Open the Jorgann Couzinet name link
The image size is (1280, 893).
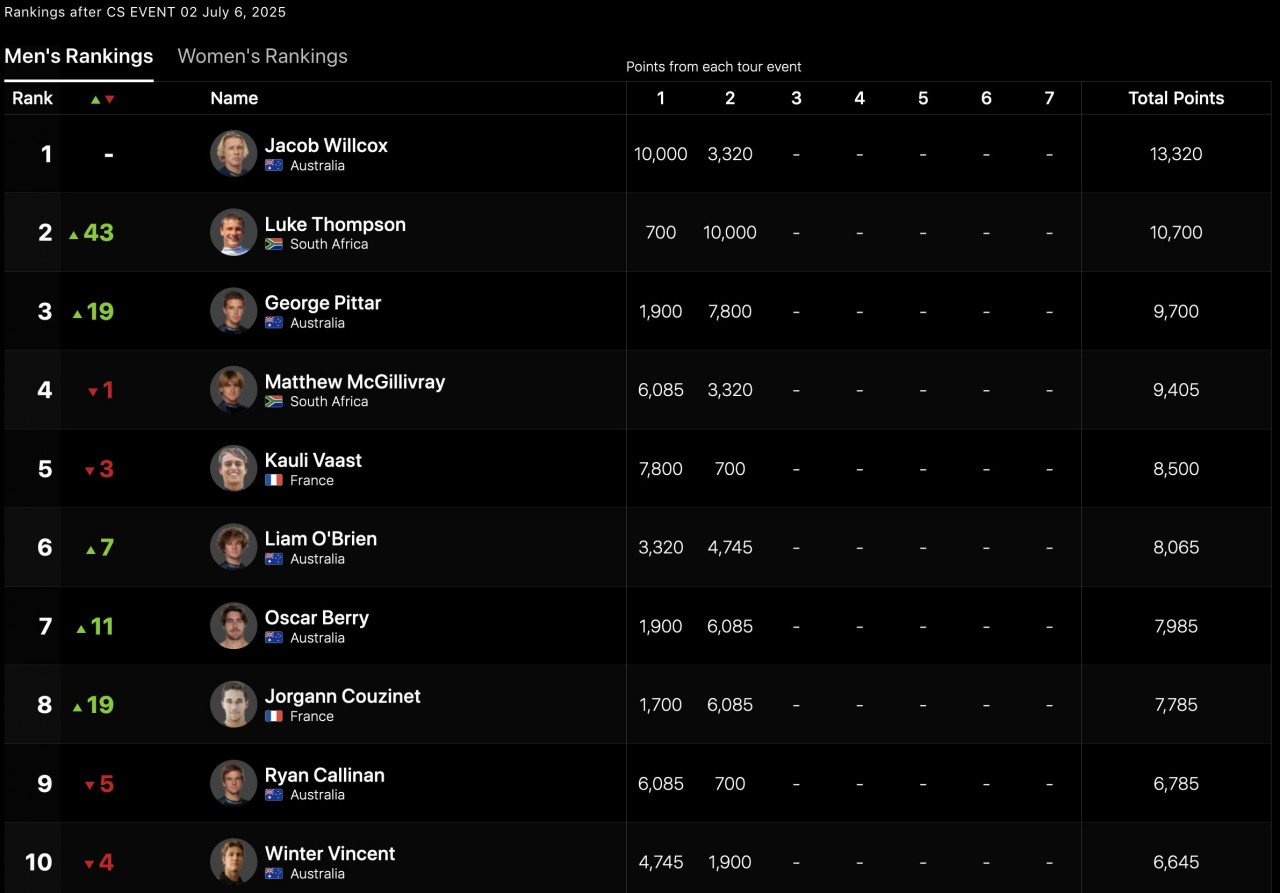(343, 696)
